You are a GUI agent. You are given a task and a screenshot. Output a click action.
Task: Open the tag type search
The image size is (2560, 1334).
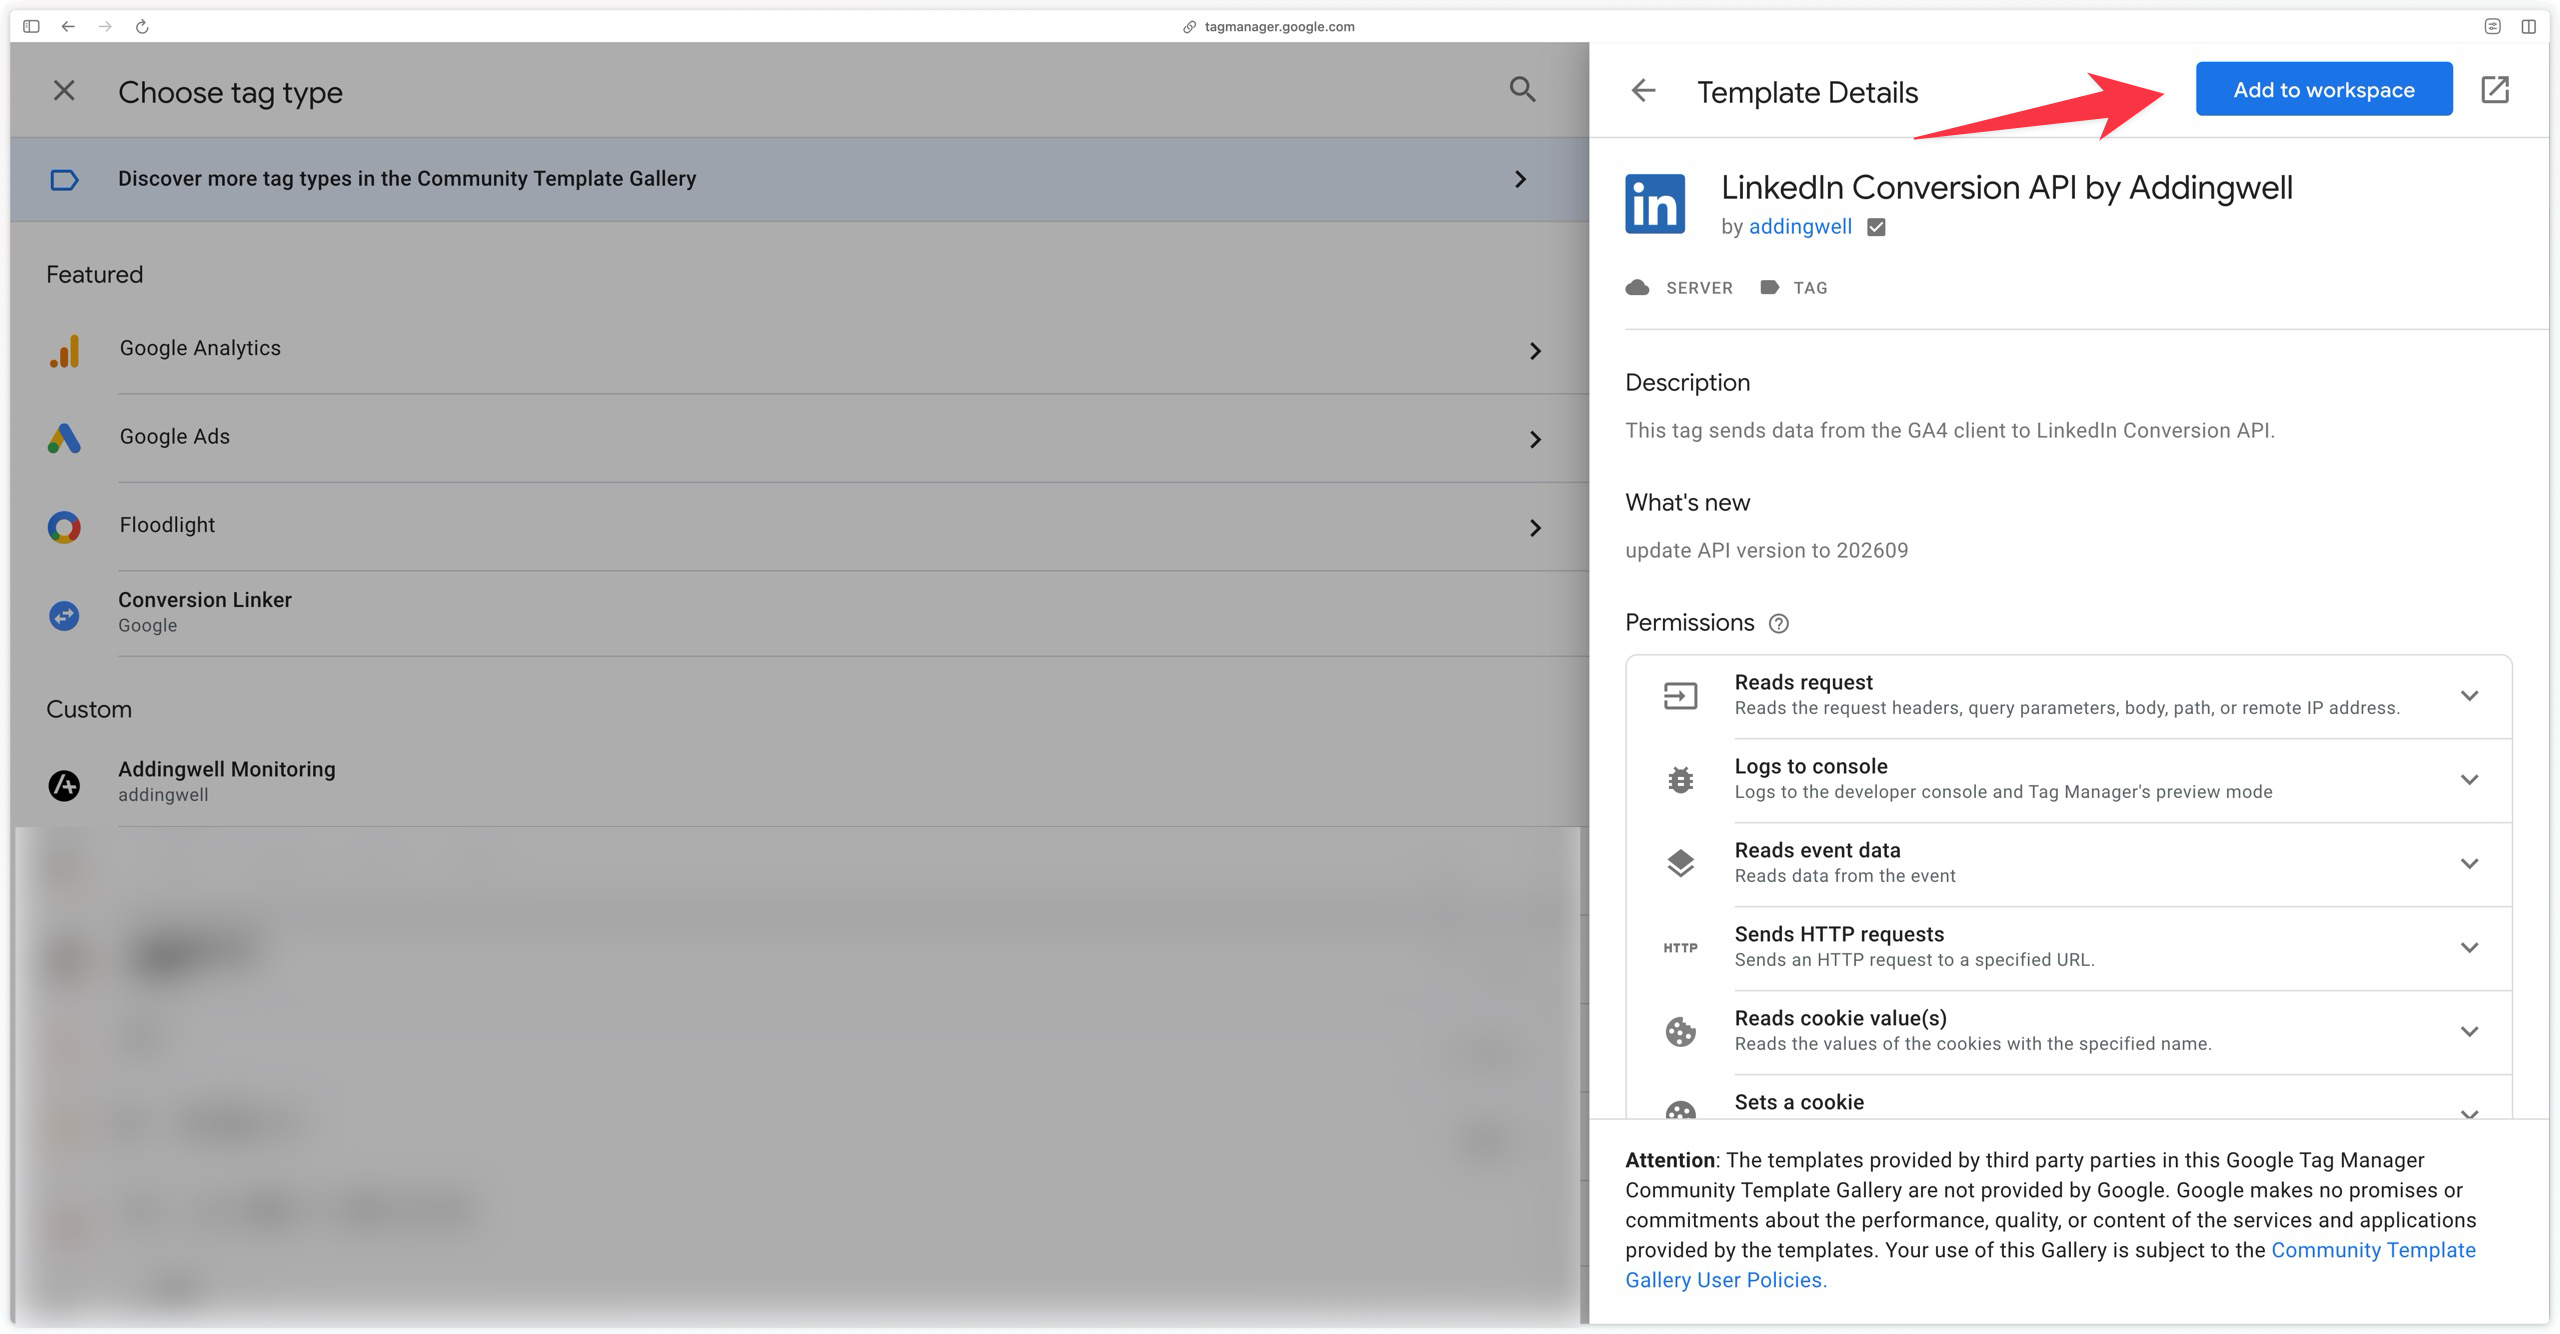pos(1522,90)
